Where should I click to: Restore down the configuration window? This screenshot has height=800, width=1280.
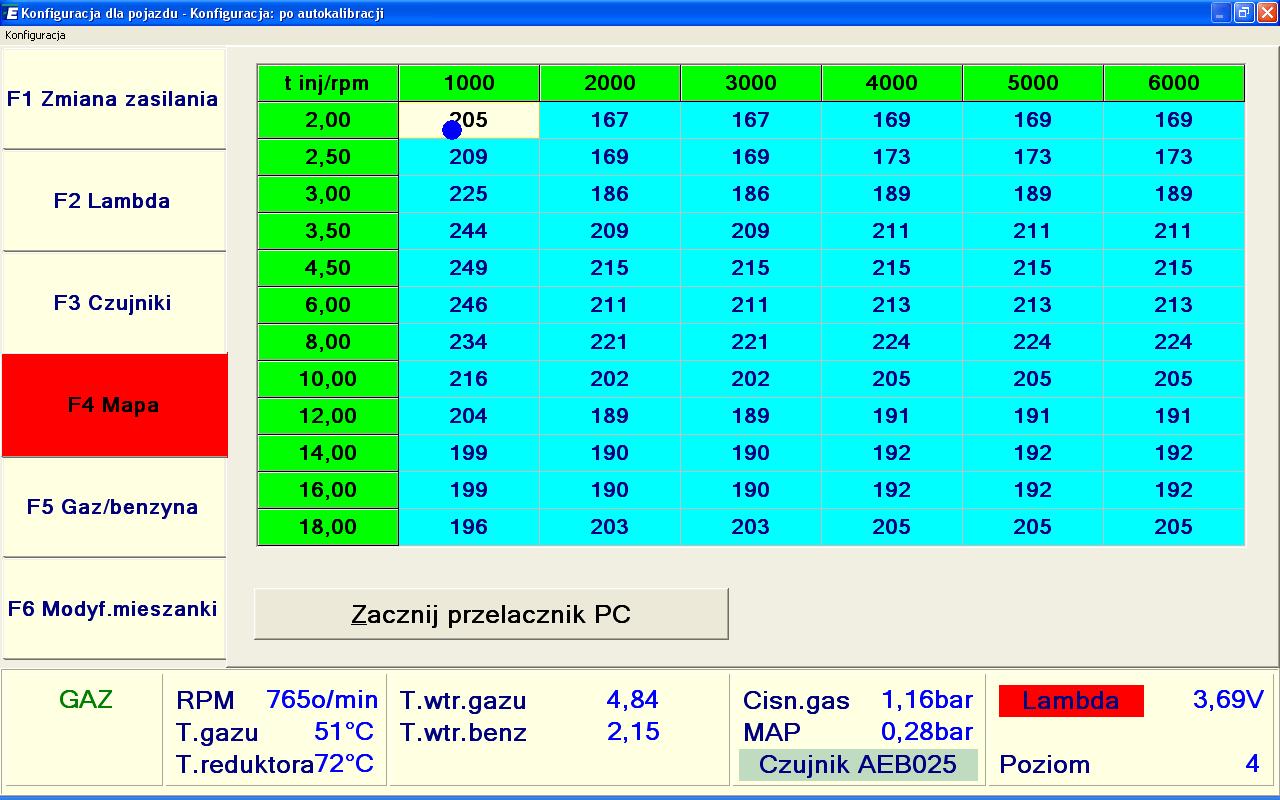pyautogui.click(x=1244, y=13)
